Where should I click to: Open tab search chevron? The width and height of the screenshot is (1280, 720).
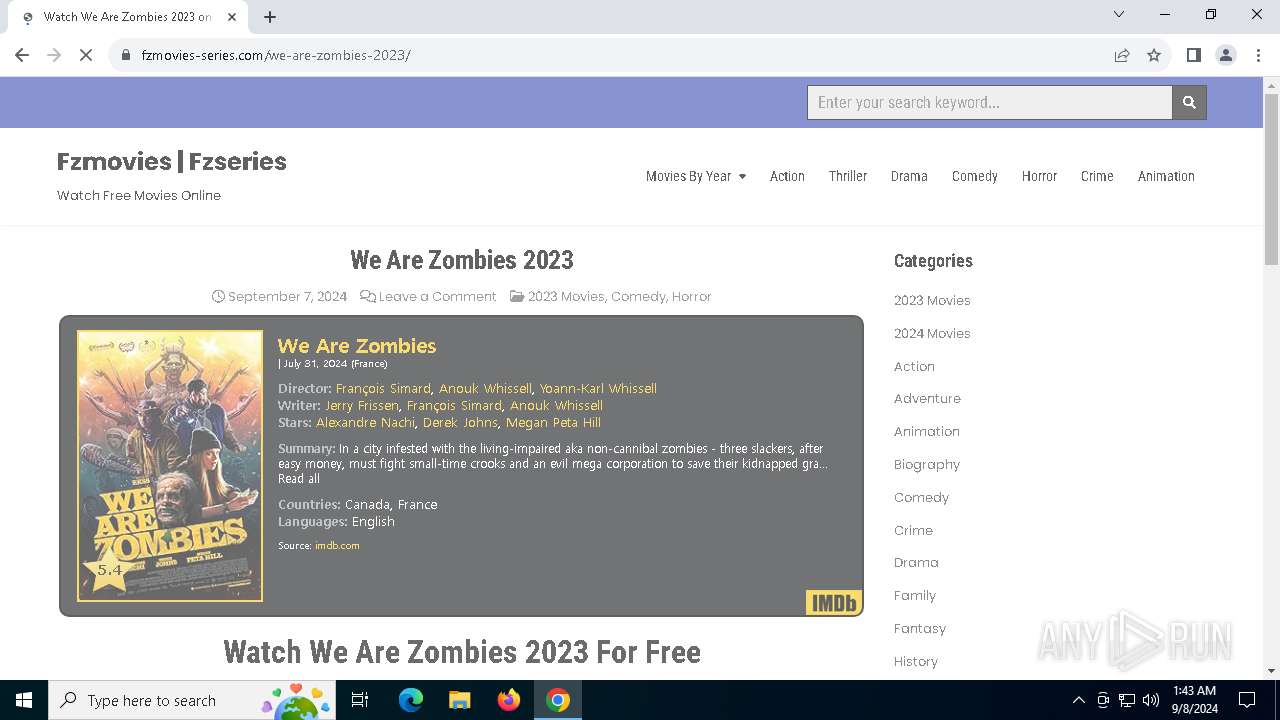tap(1119, 14)
